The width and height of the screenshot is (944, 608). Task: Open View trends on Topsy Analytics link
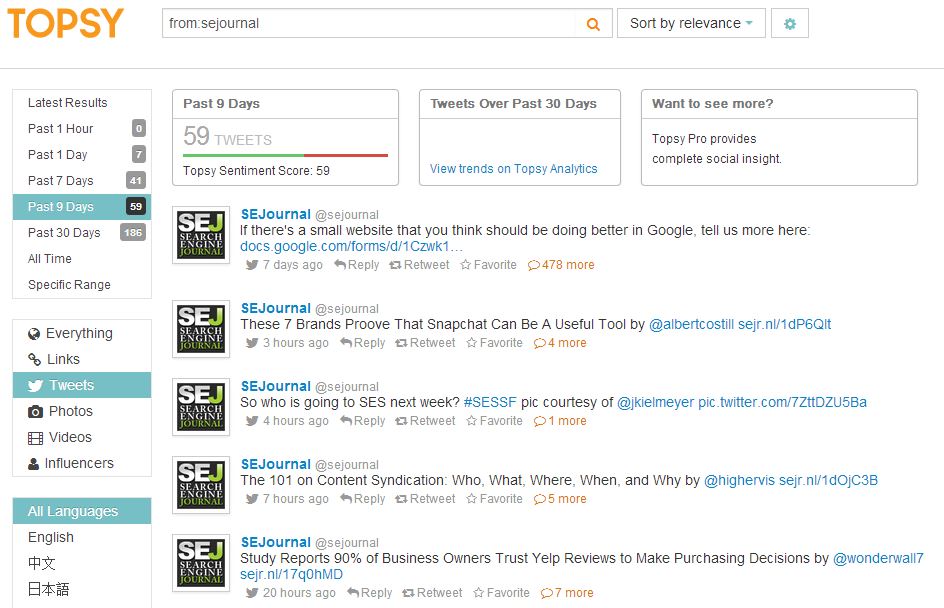point(514,169)
